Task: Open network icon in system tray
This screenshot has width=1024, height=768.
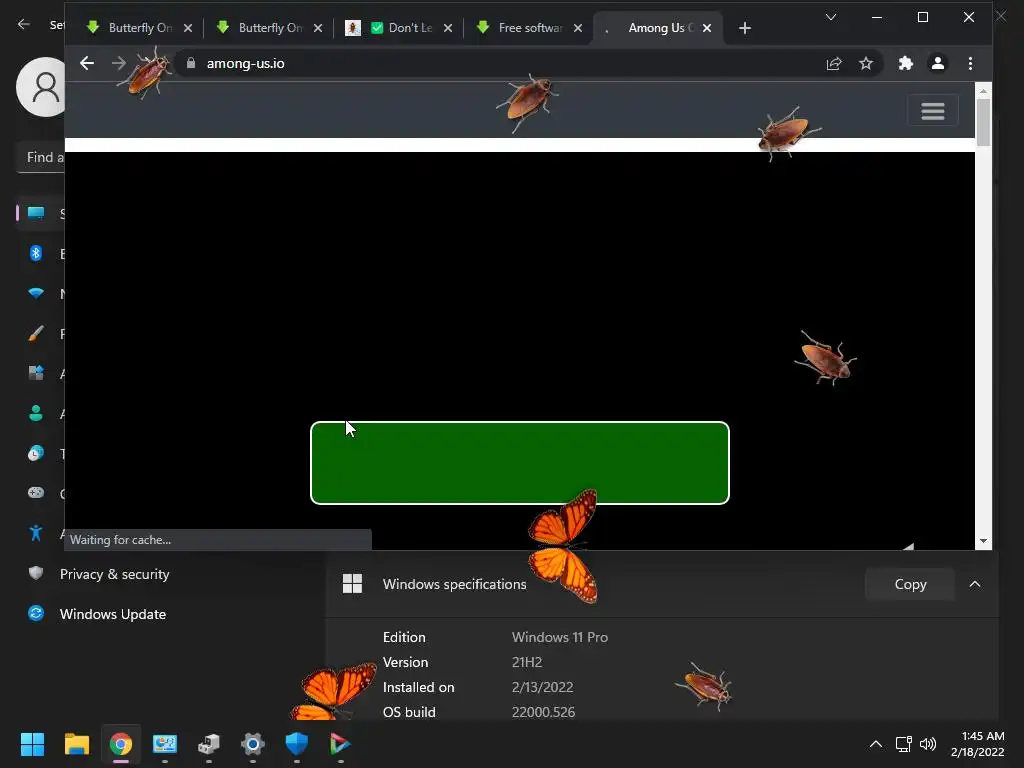Action: tap(903, 744)
